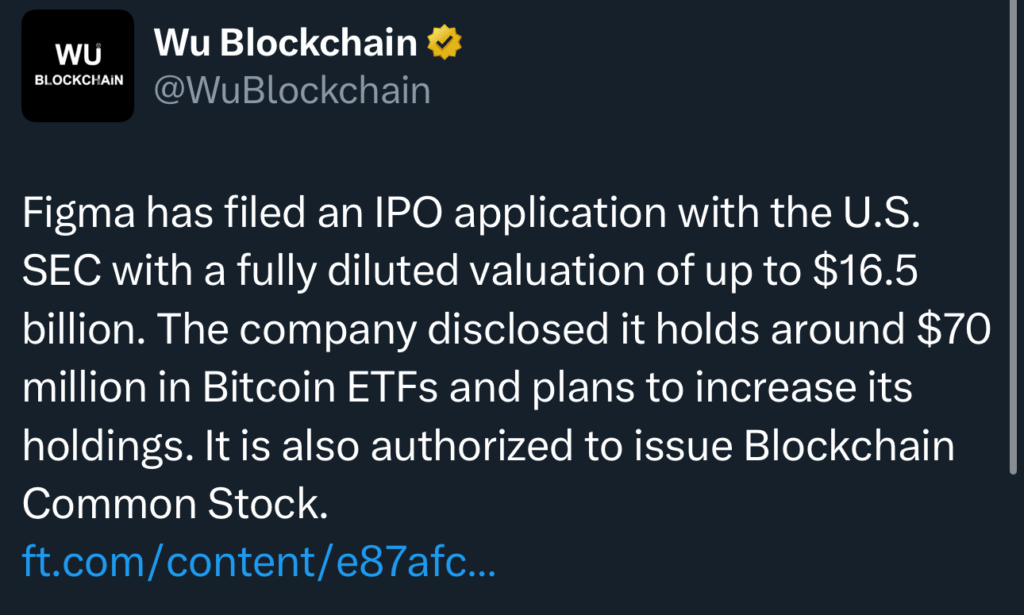Click the $16.5 valuation figure
1024x615 pixels.
(x=865, y=270)
